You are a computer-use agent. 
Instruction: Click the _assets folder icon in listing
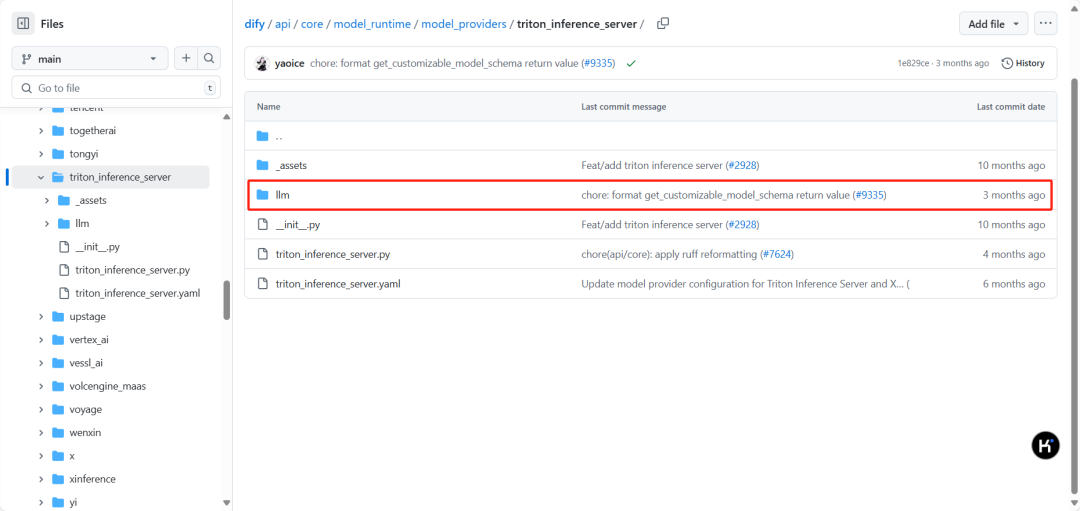coord(262,165)
